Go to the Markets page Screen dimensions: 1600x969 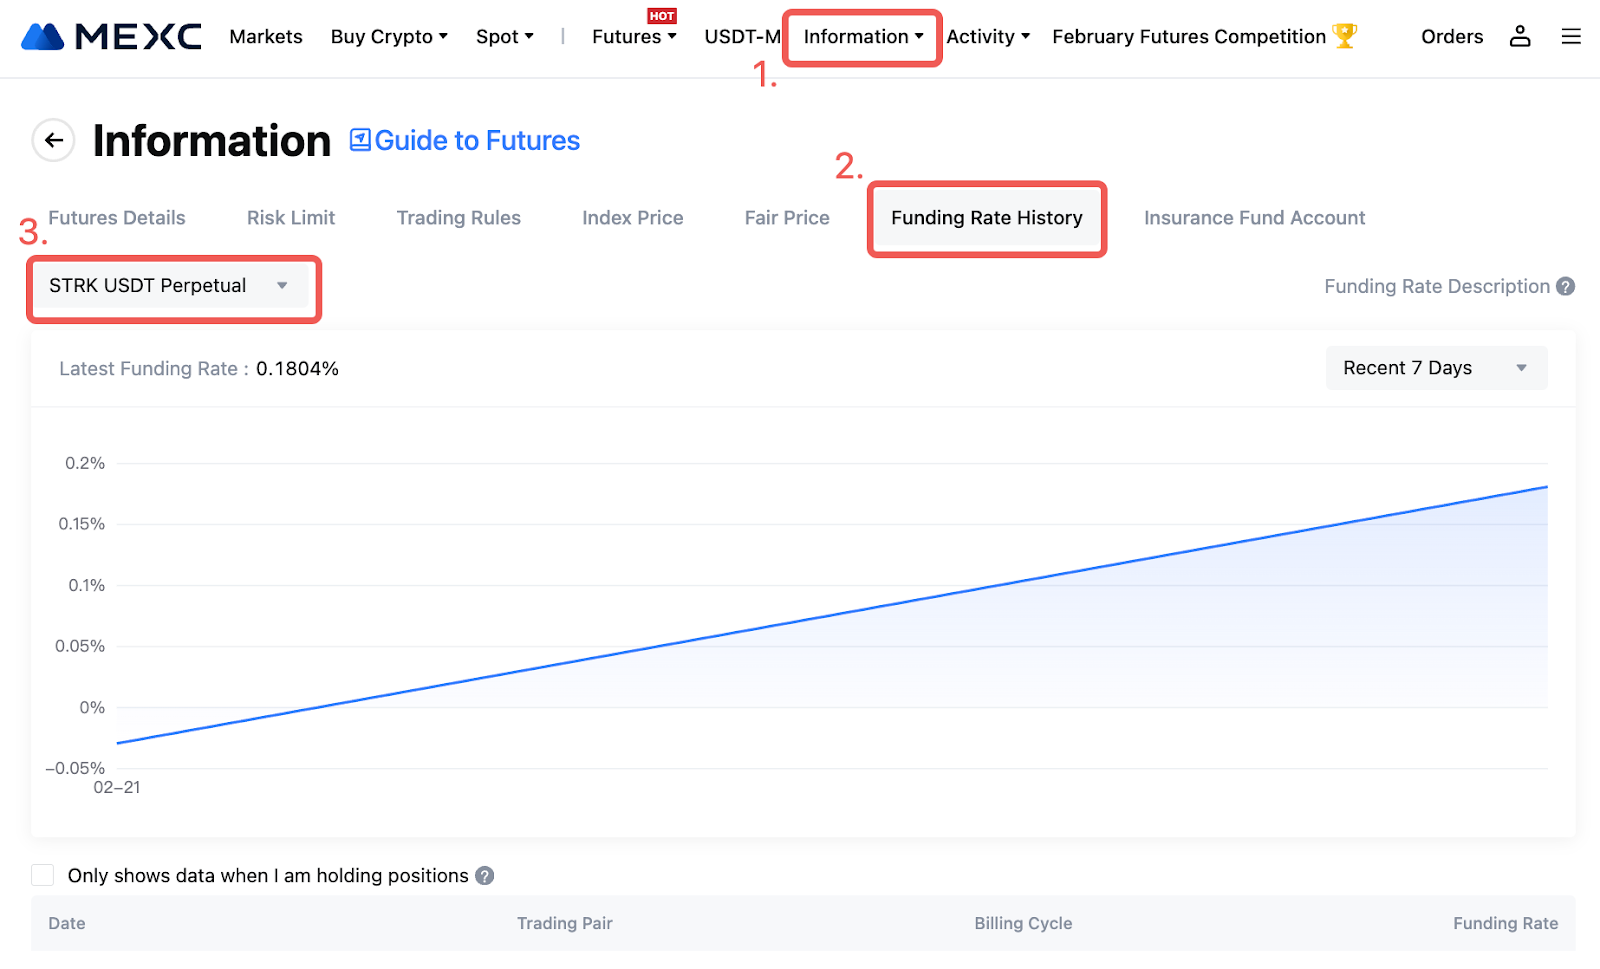pos(266,37)
